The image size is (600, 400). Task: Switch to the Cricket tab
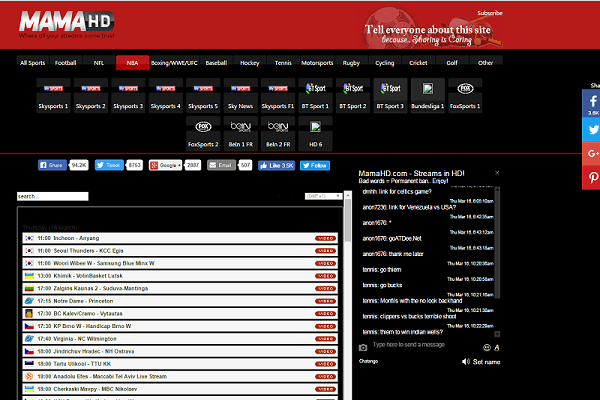pos(418,63)
